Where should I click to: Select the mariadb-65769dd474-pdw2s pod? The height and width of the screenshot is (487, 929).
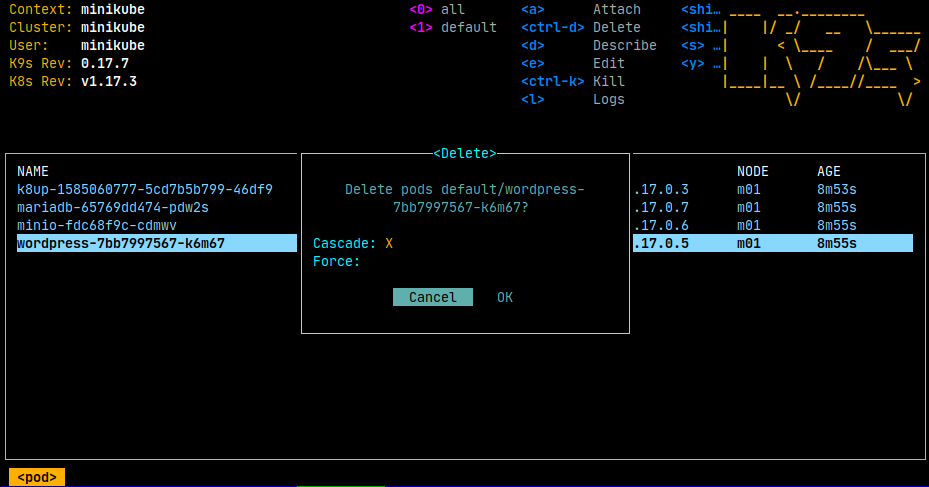point(112,207)
